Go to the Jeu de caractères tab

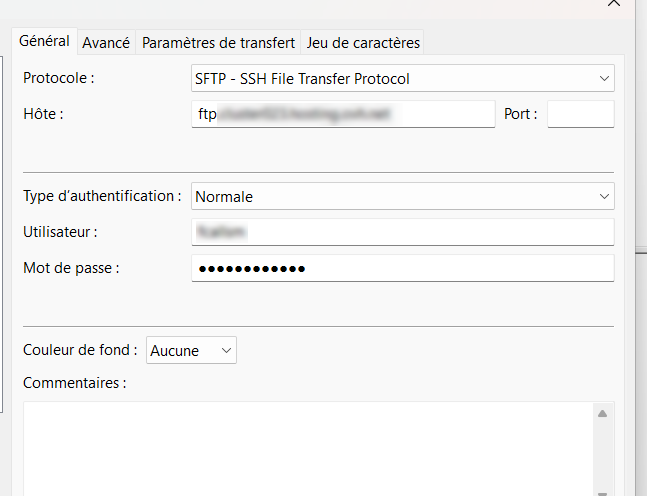pos(364,43)
